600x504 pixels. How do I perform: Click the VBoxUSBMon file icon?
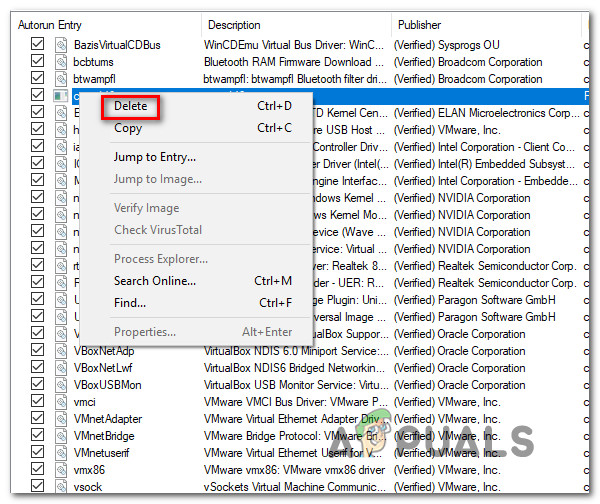coord(61,385)
